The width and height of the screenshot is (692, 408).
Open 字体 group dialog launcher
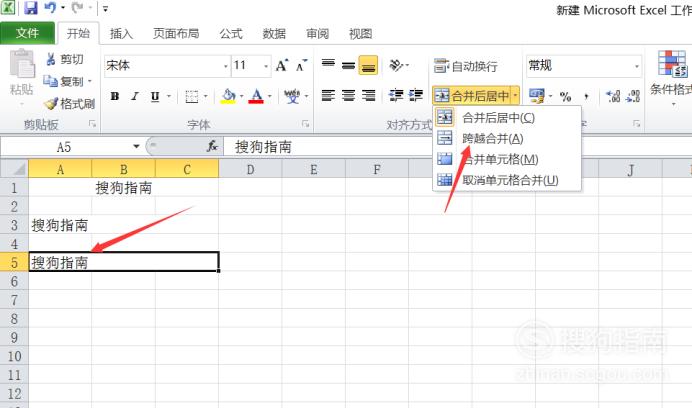point(305,125)
